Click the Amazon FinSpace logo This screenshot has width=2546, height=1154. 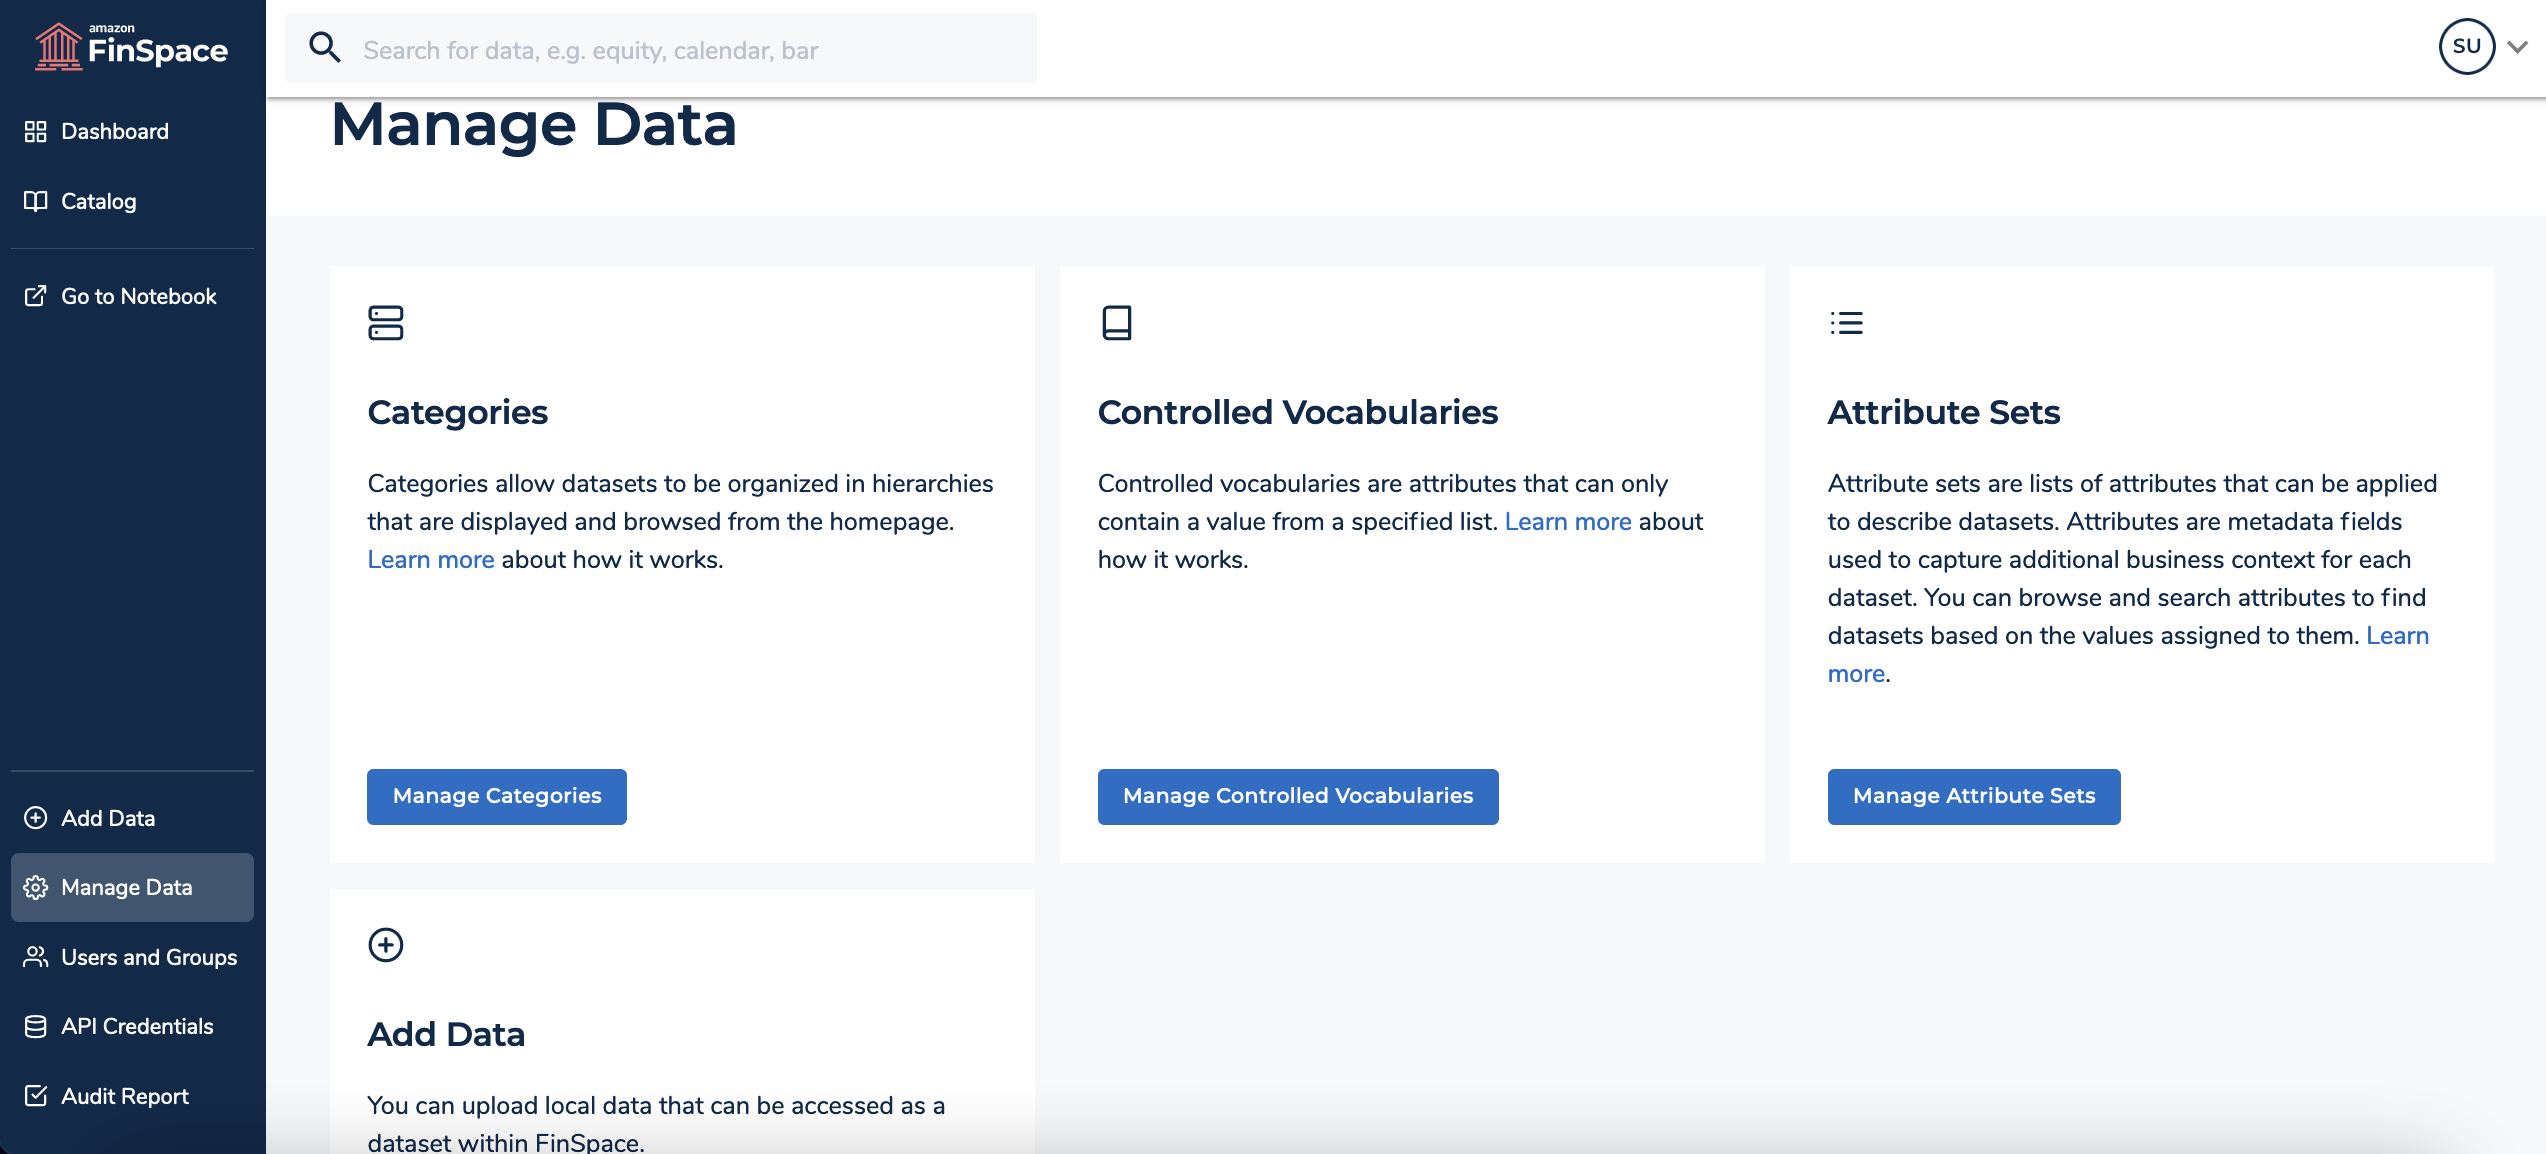point(130,45)
